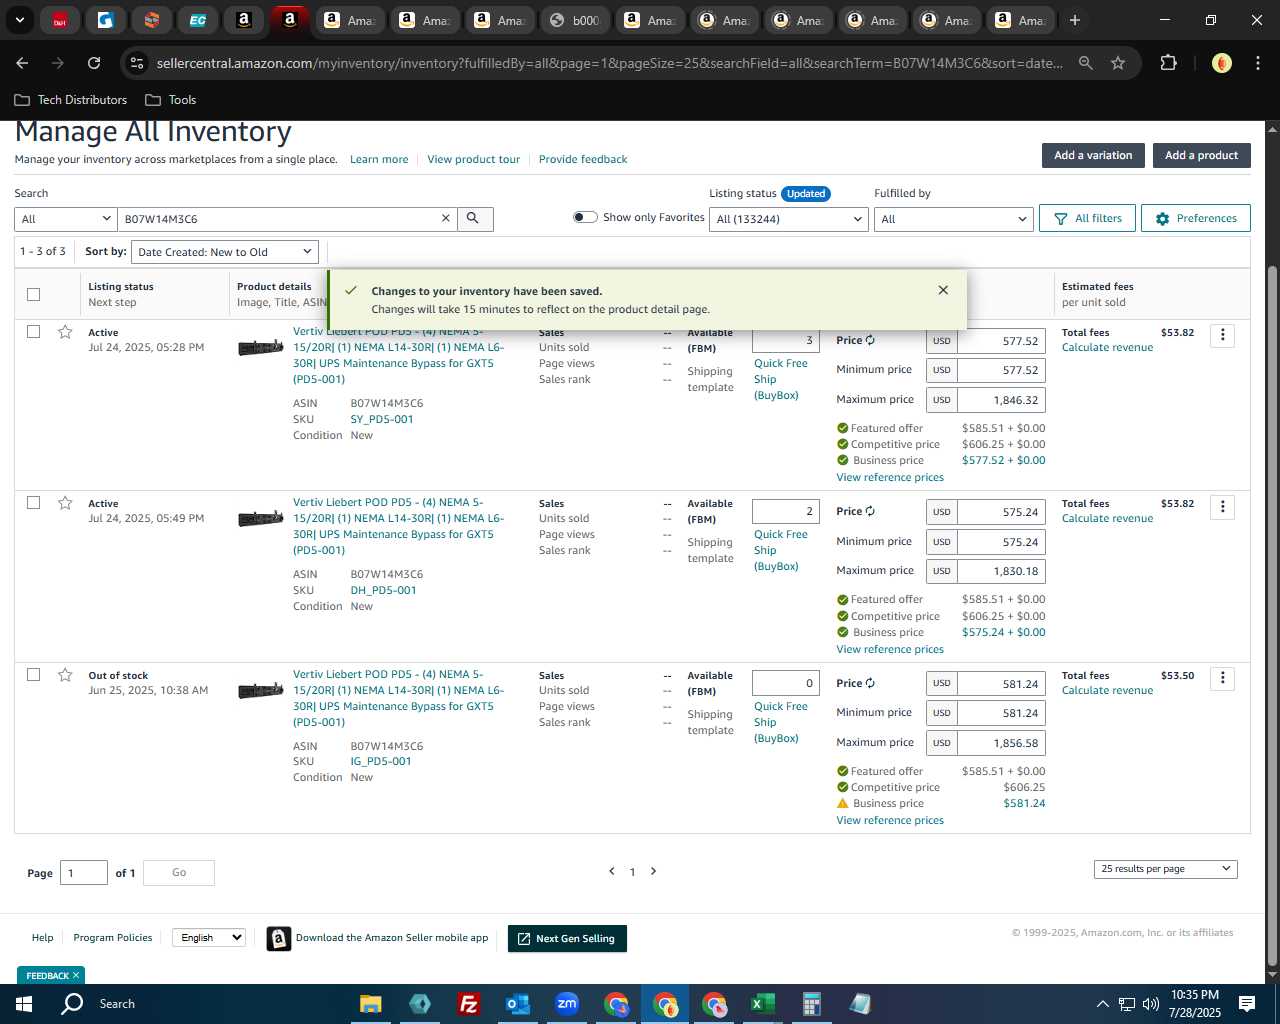The height and width of the screenshot is (1024, 1280).
Task: Open the Learn more link
Action: [x=379, y=159]
